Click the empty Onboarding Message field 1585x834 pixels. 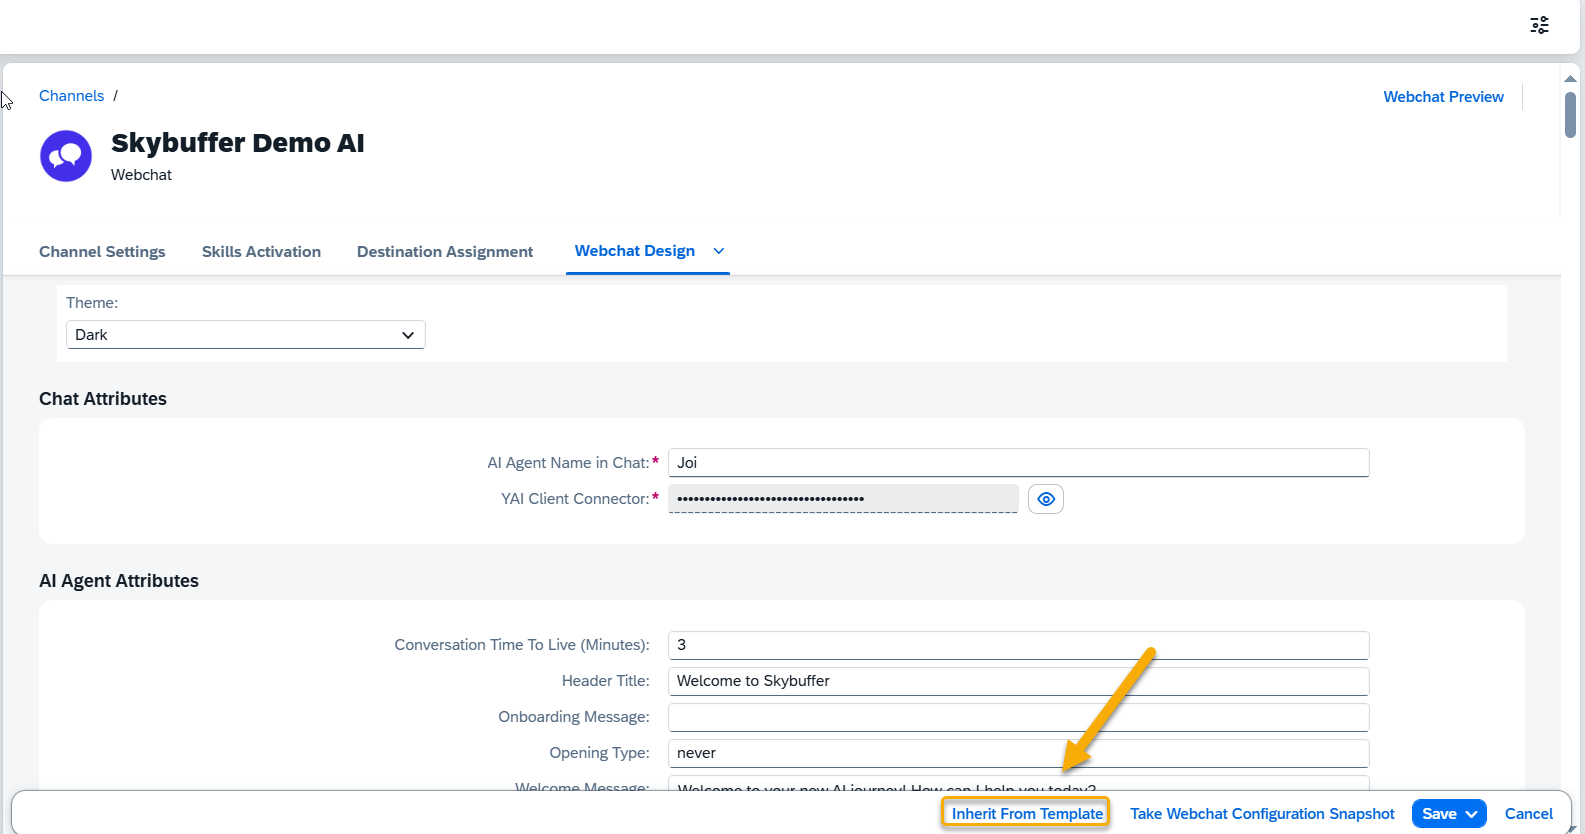pos(1018,717)
